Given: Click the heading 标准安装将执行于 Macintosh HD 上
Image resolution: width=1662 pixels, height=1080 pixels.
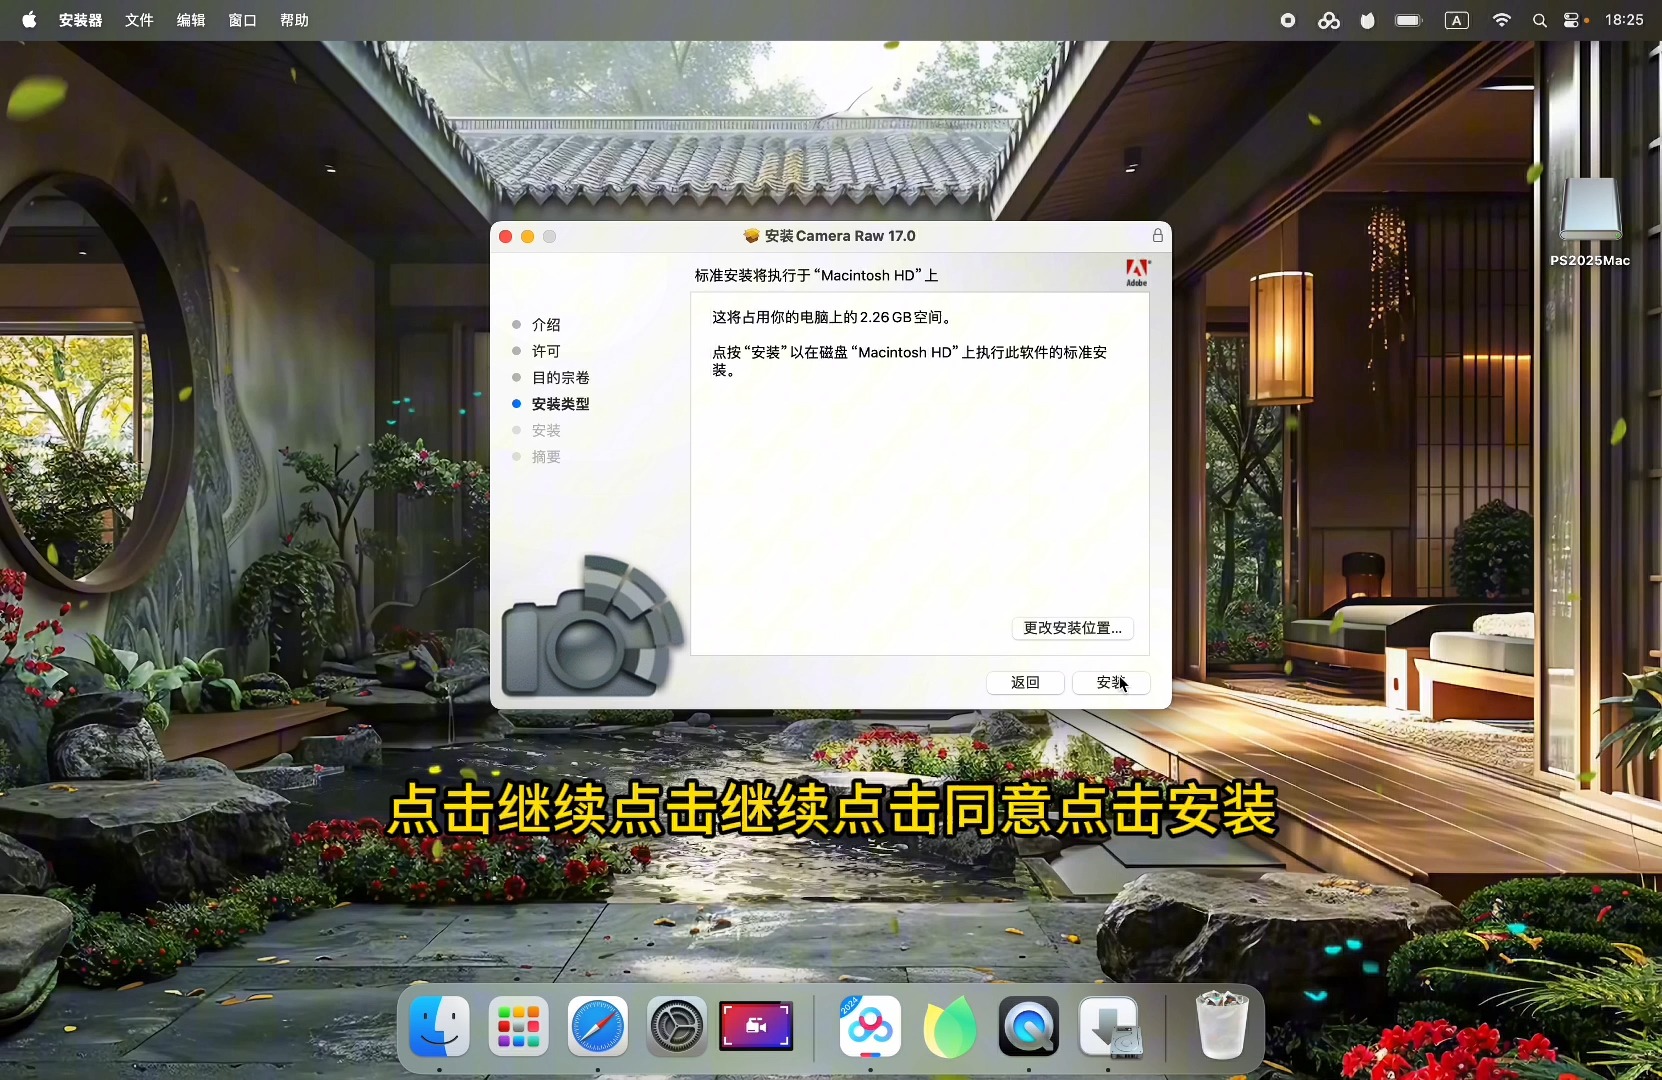Looking at the screenshot, I should tap(816, 275).
